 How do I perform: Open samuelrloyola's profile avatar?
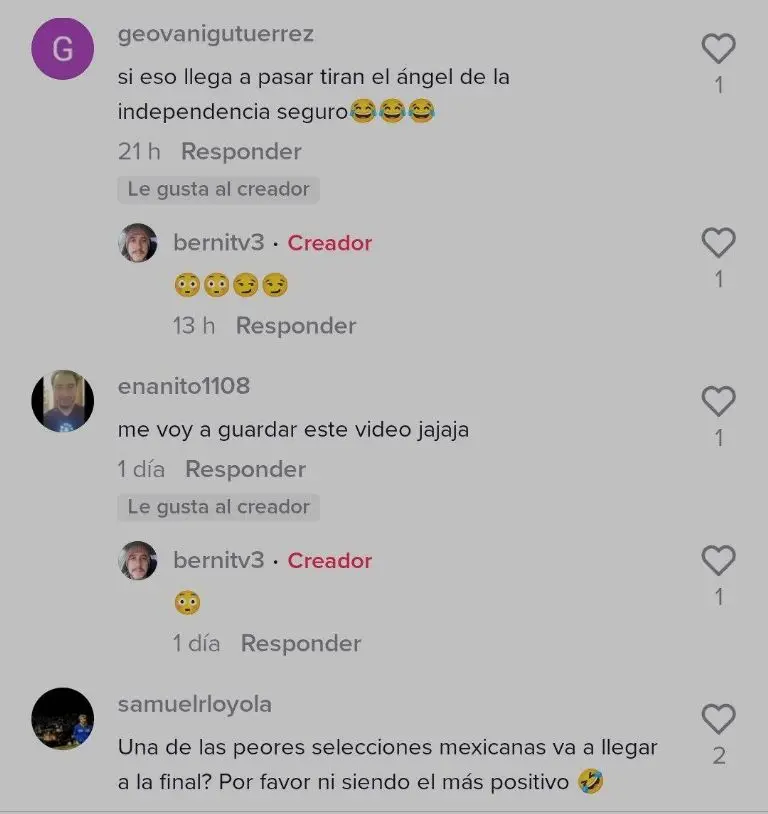63,719
